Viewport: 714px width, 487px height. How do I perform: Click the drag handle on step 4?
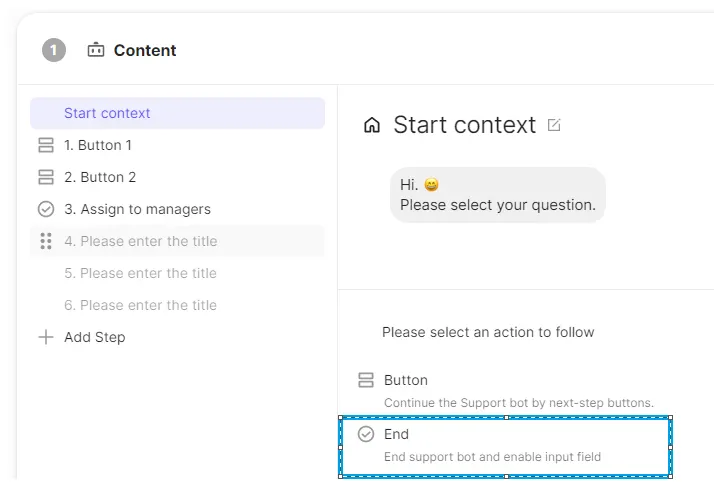tap(45, 241)
